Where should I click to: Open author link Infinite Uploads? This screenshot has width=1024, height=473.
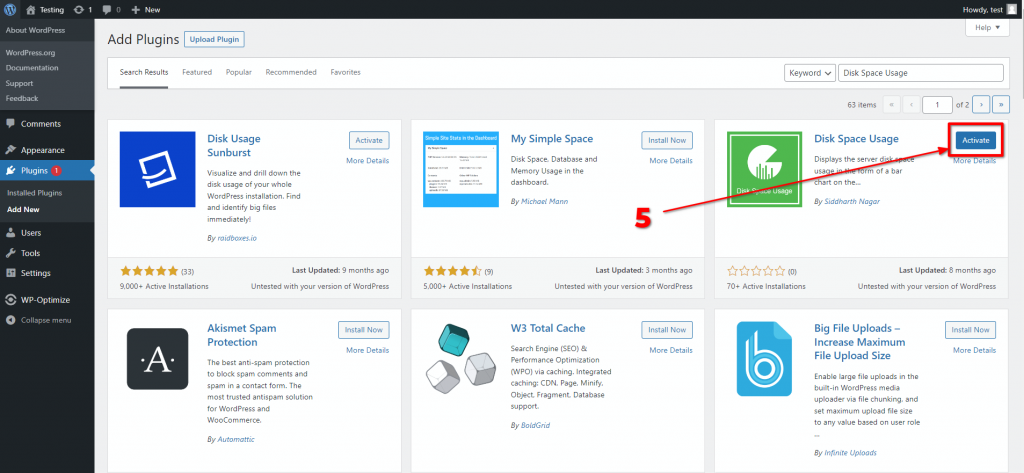pyautogui.click(x=850, y=453)
